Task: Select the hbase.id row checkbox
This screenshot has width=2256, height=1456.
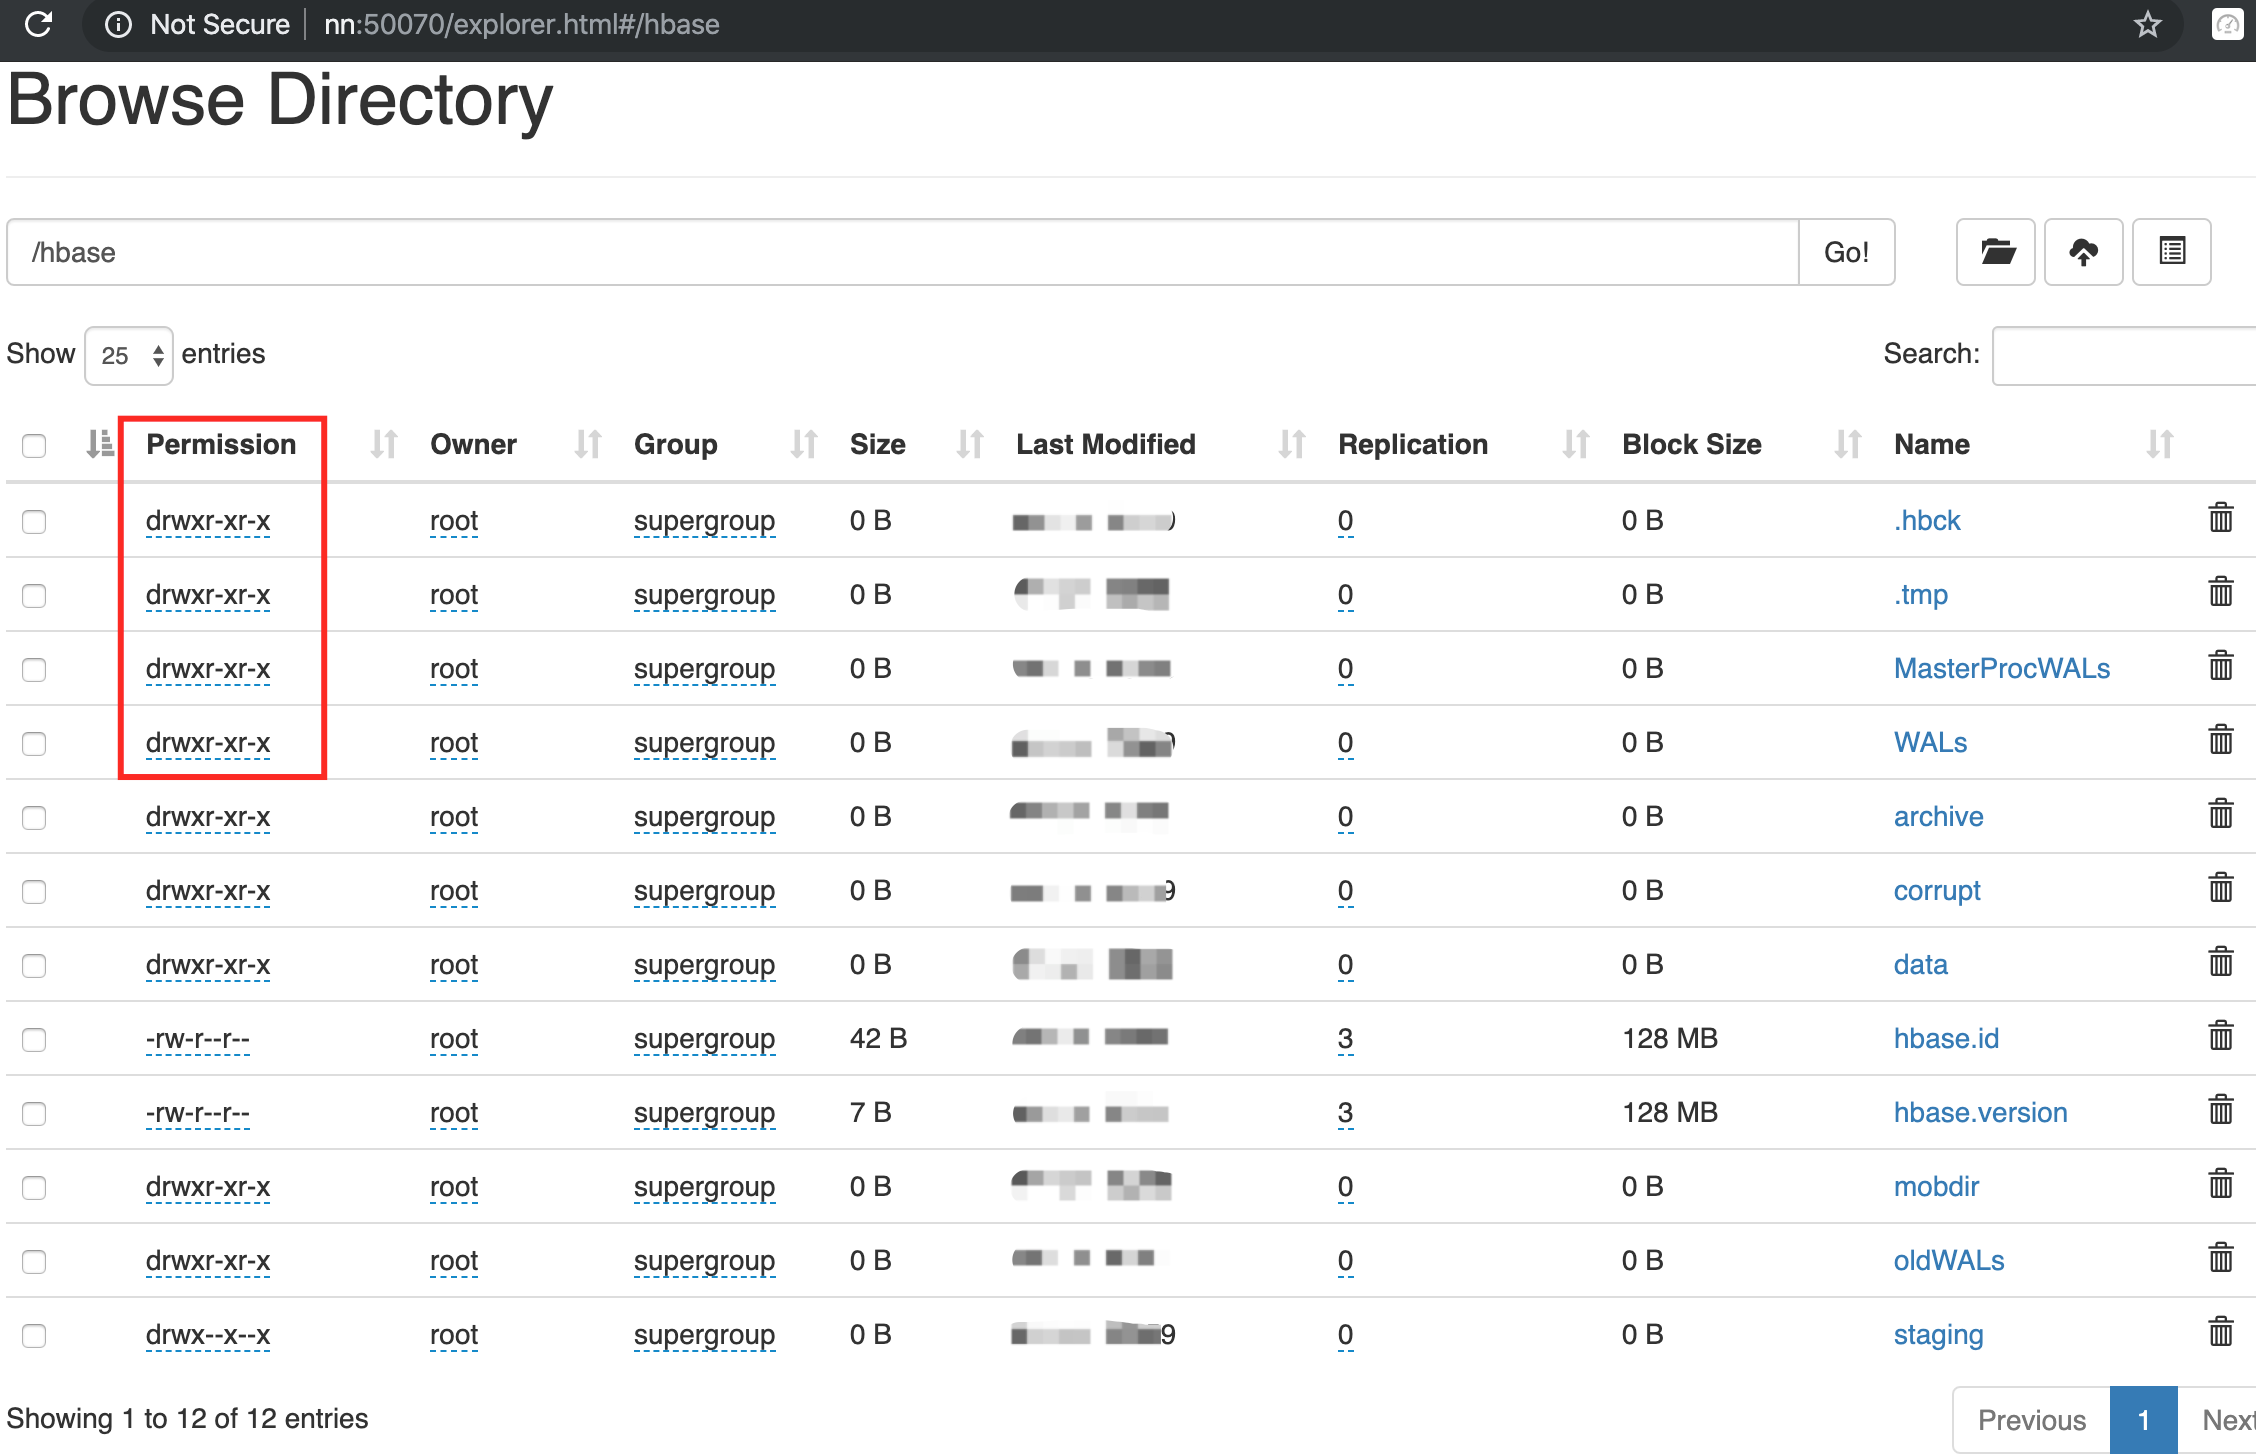Action: click(34, 1039)
